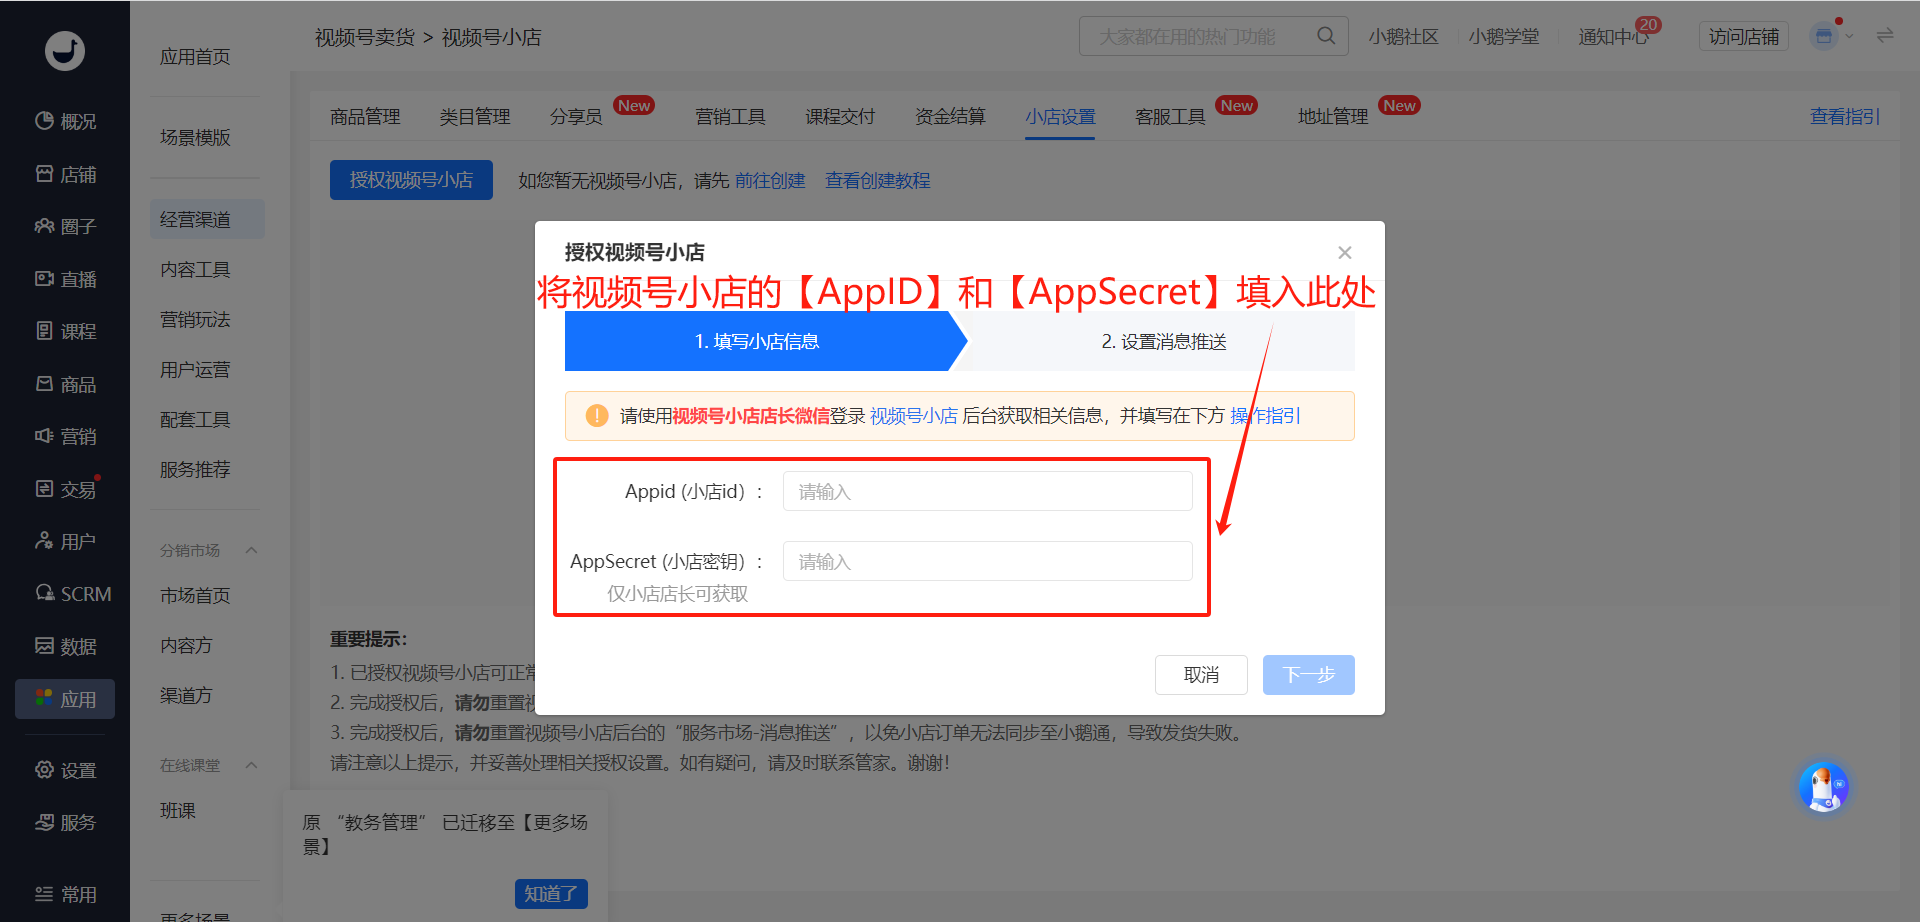Viewport: 1920px width, 922px height.
Task: Select 应用 apps section in sidebar
Action: [x=65, y=699]
